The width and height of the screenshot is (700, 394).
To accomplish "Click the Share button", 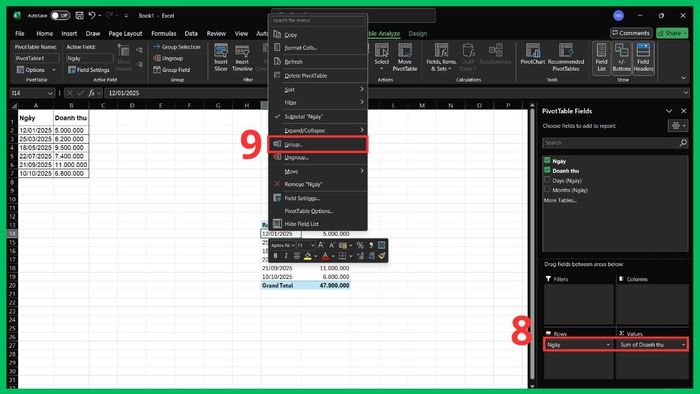I will point(672,33).
